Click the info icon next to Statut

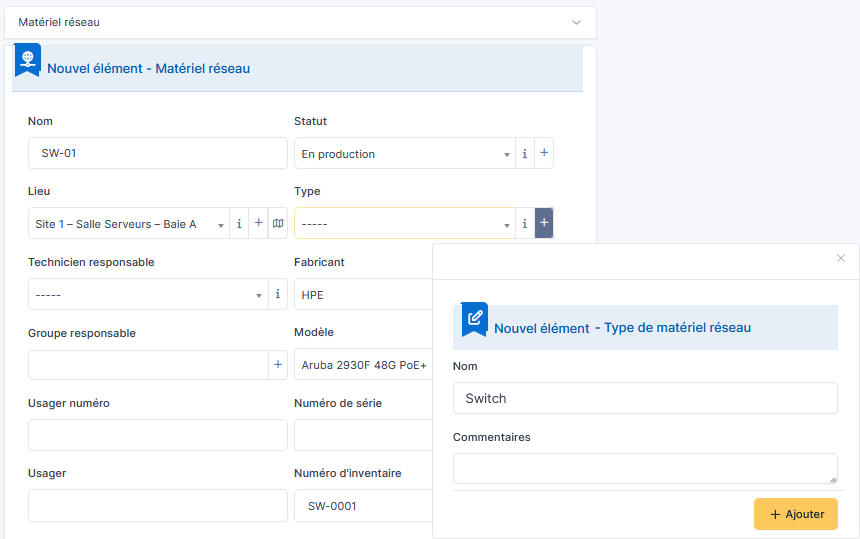[x=525, y=154]
